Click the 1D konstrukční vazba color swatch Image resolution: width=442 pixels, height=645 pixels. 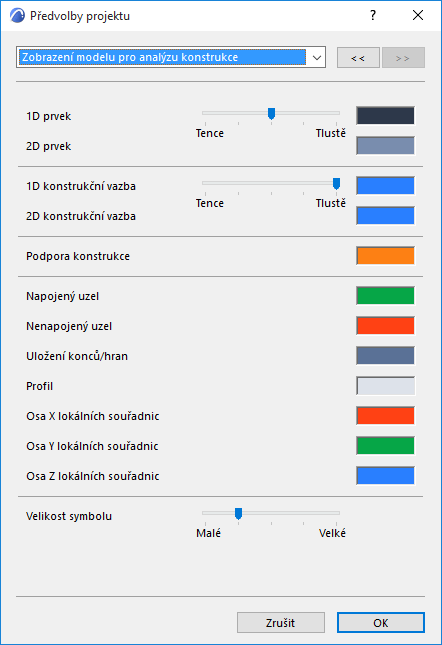(385, 186)
